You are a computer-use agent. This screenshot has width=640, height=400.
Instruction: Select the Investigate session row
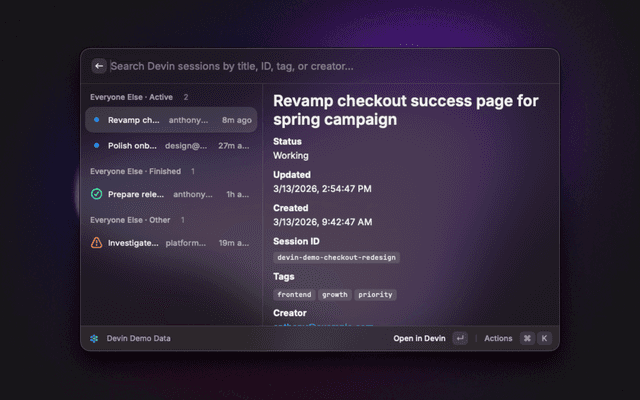pos(170,242)
